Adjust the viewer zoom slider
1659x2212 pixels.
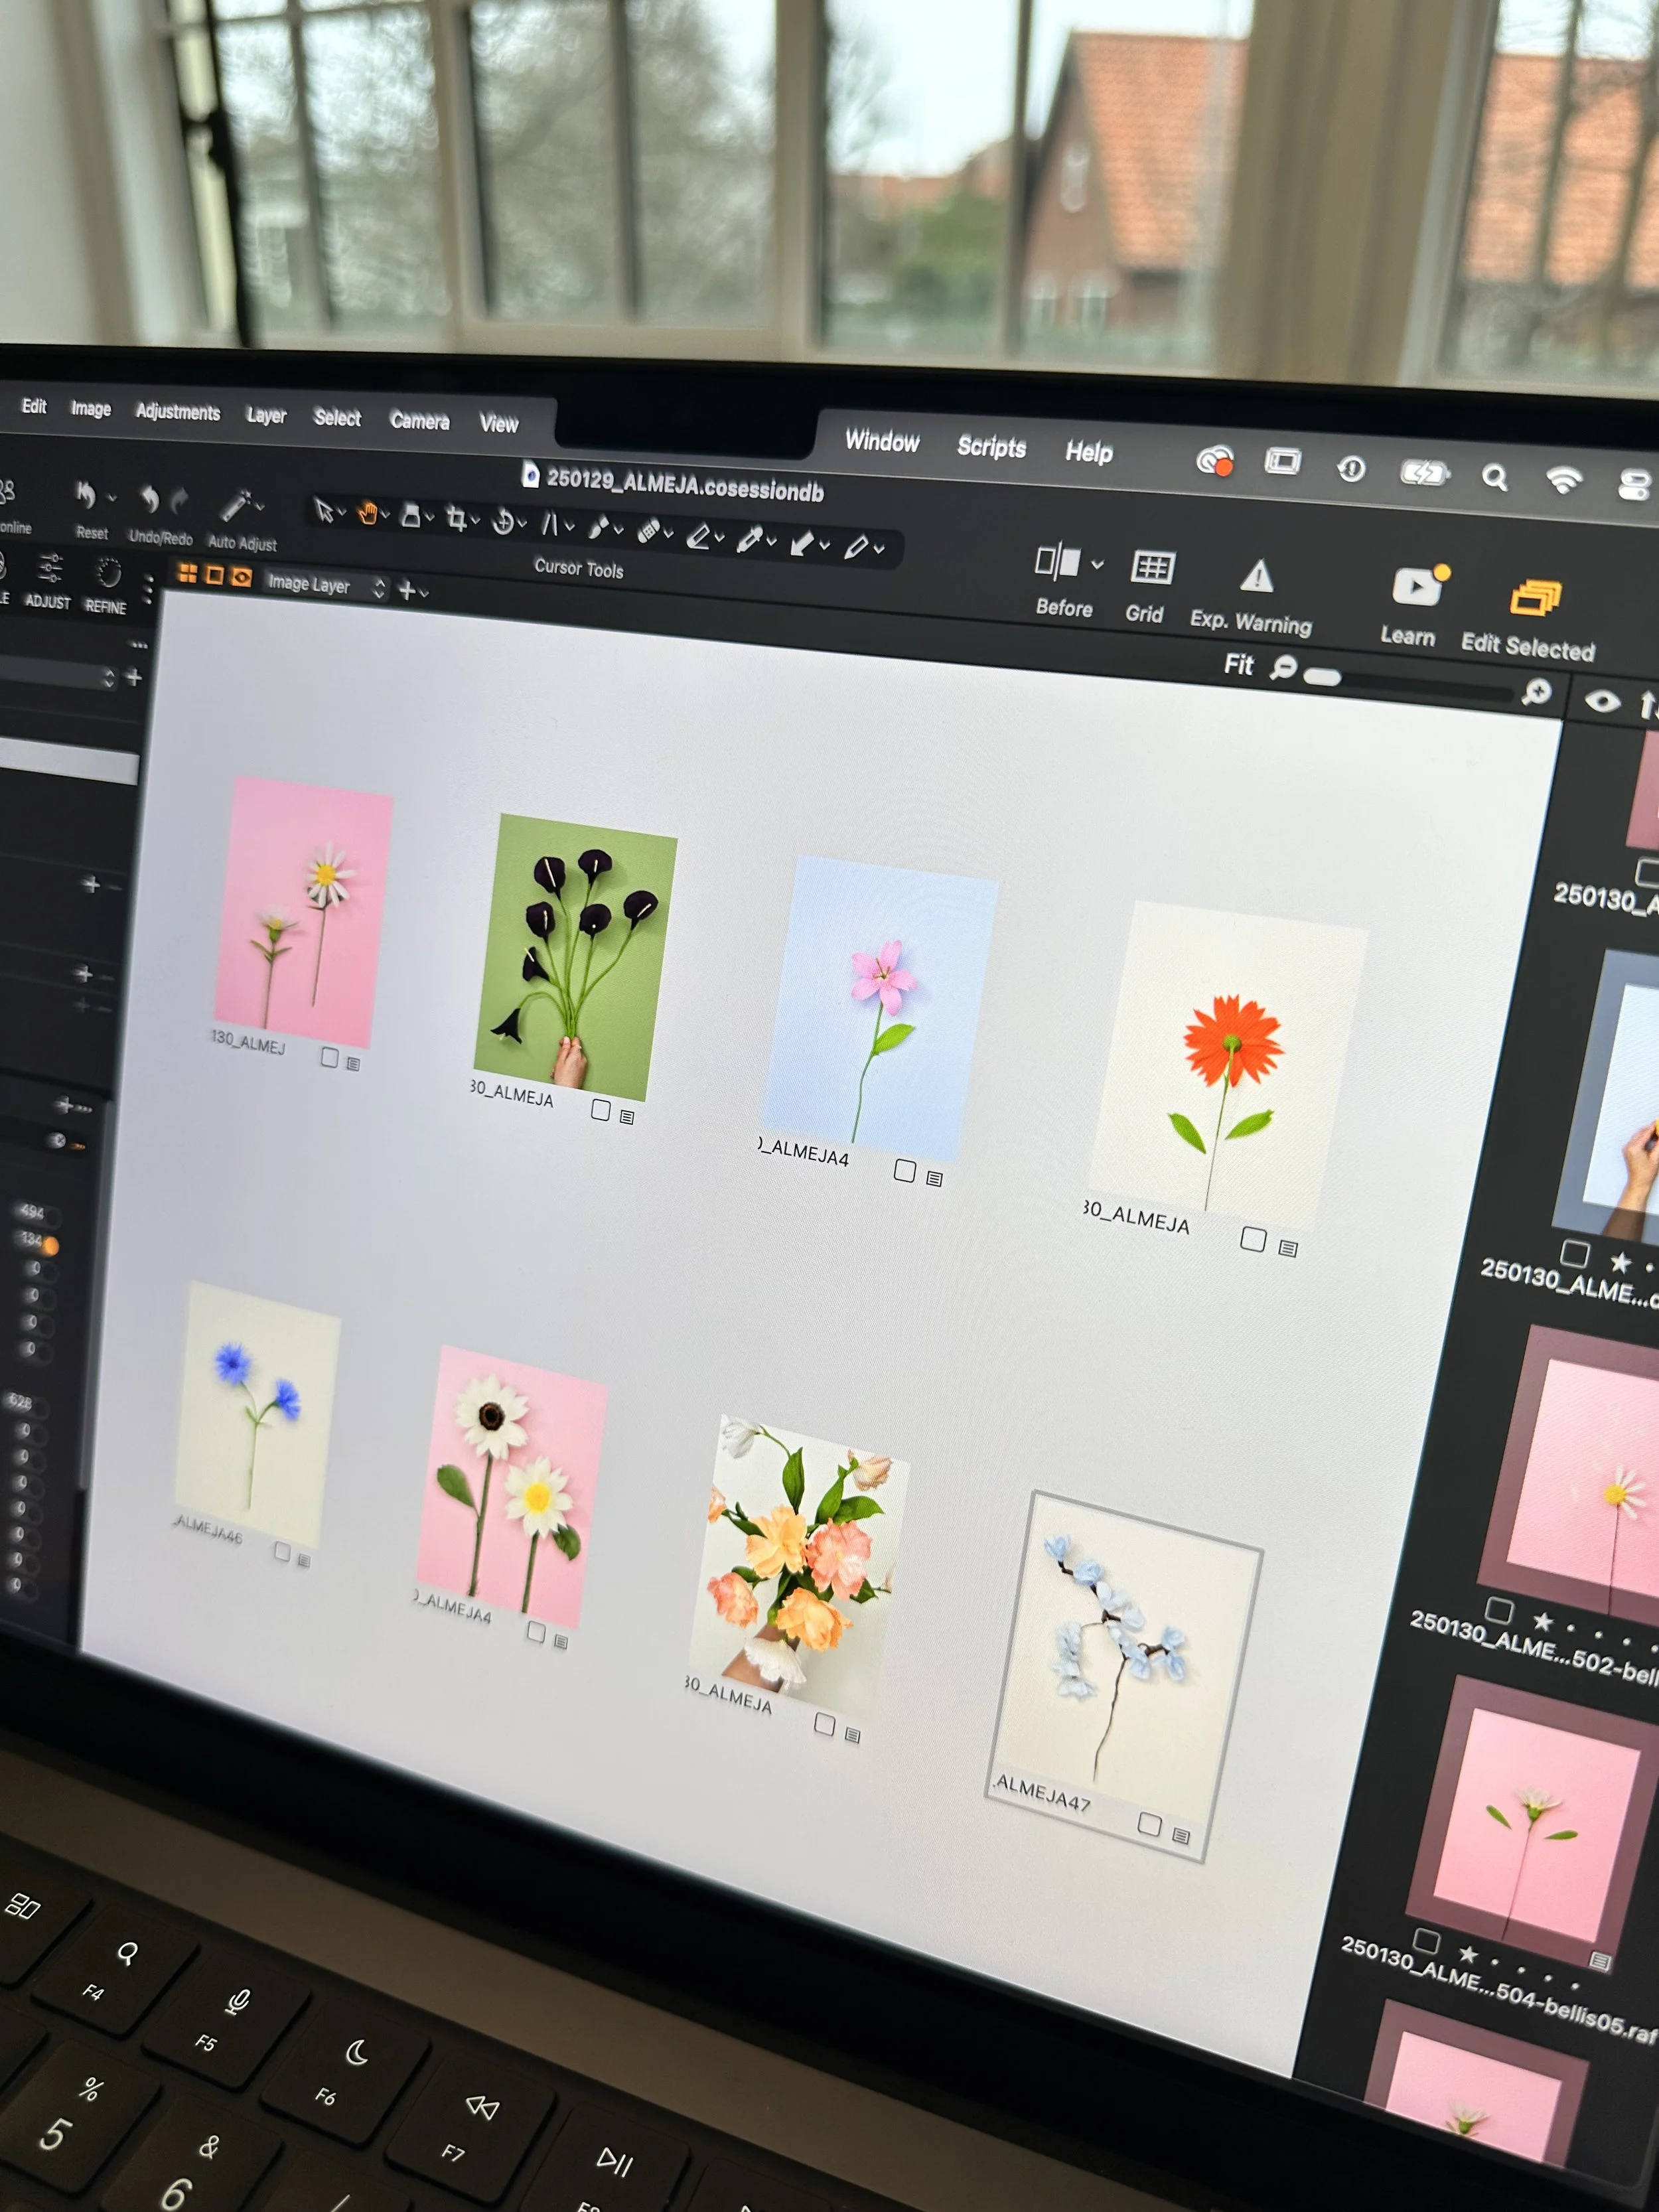[x=1322, y=678]
